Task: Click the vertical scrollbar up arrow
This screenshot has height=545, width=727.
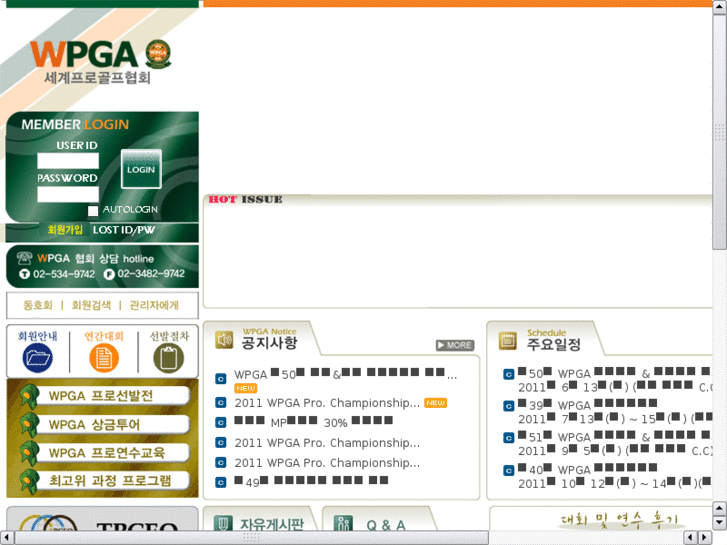Action: 720,7
